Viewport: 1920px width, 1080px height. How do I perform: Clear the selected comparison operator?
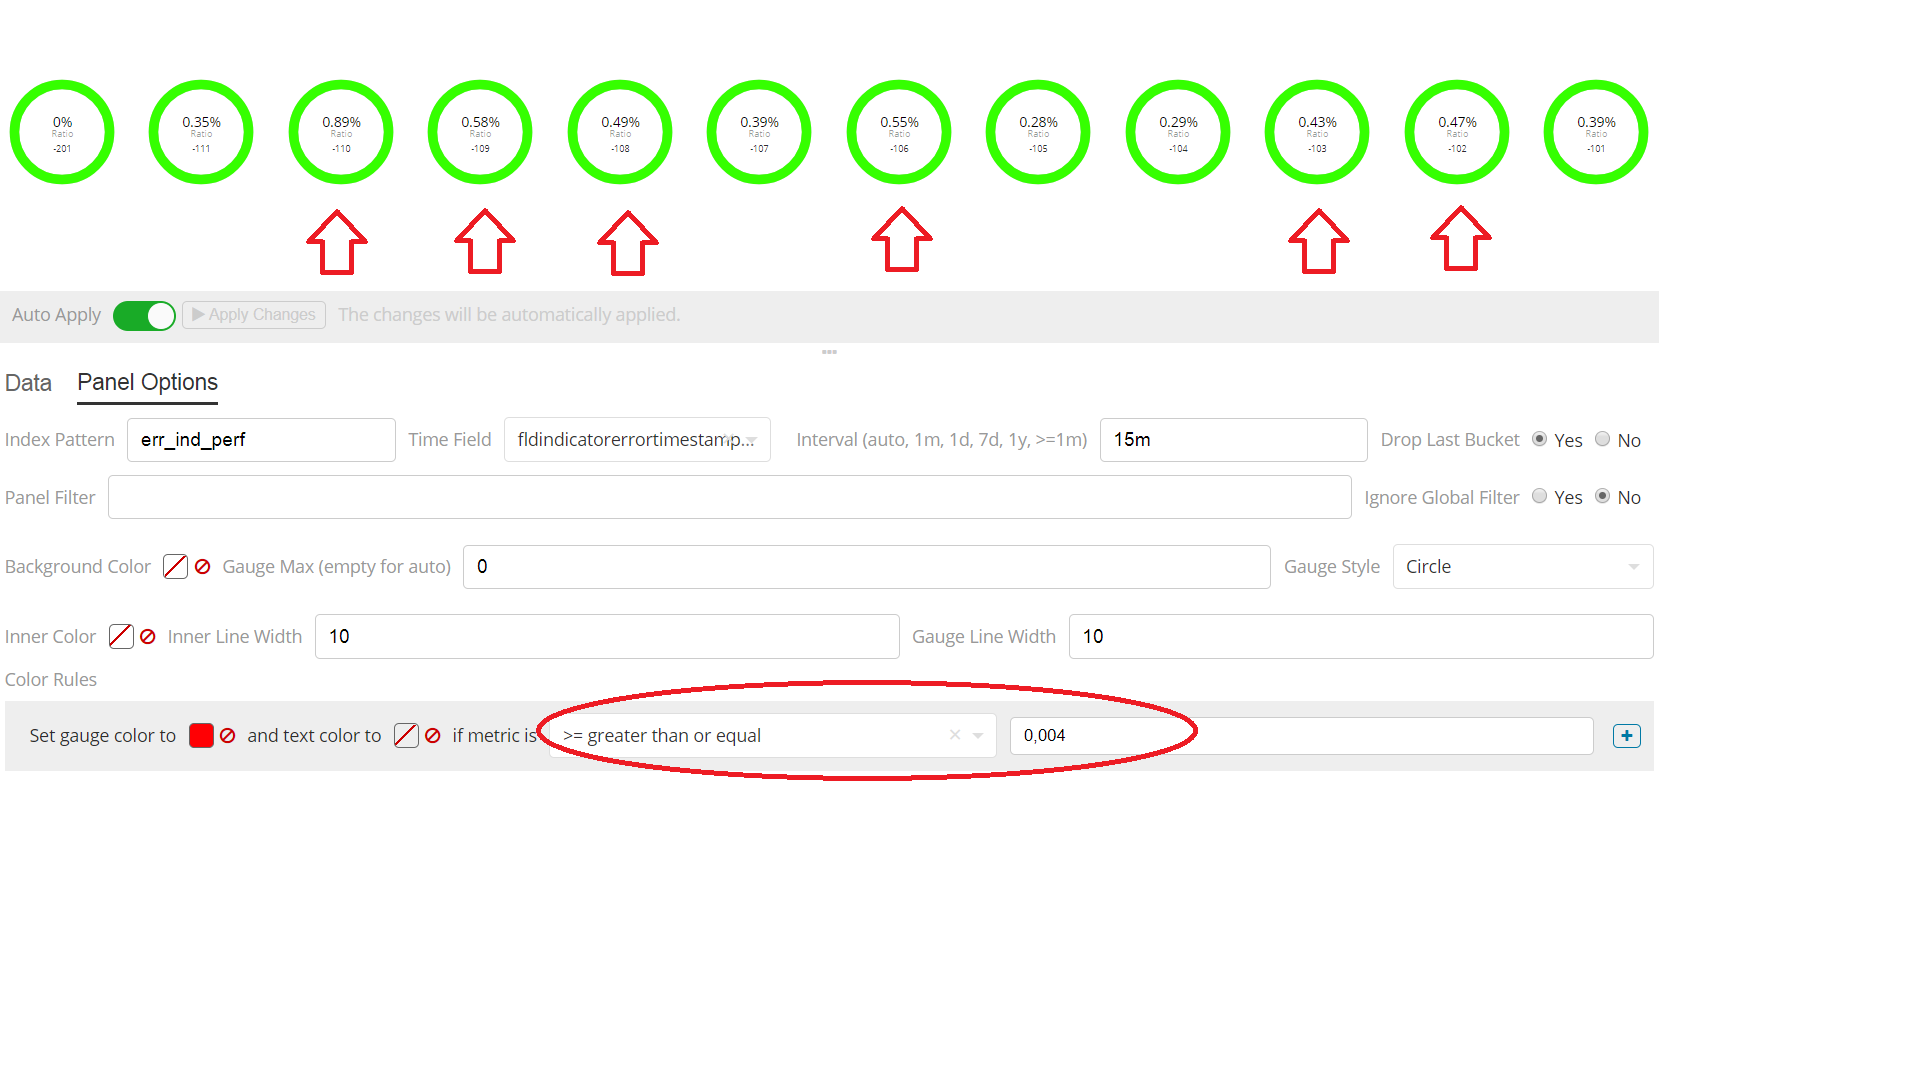(x=955, y=735)
